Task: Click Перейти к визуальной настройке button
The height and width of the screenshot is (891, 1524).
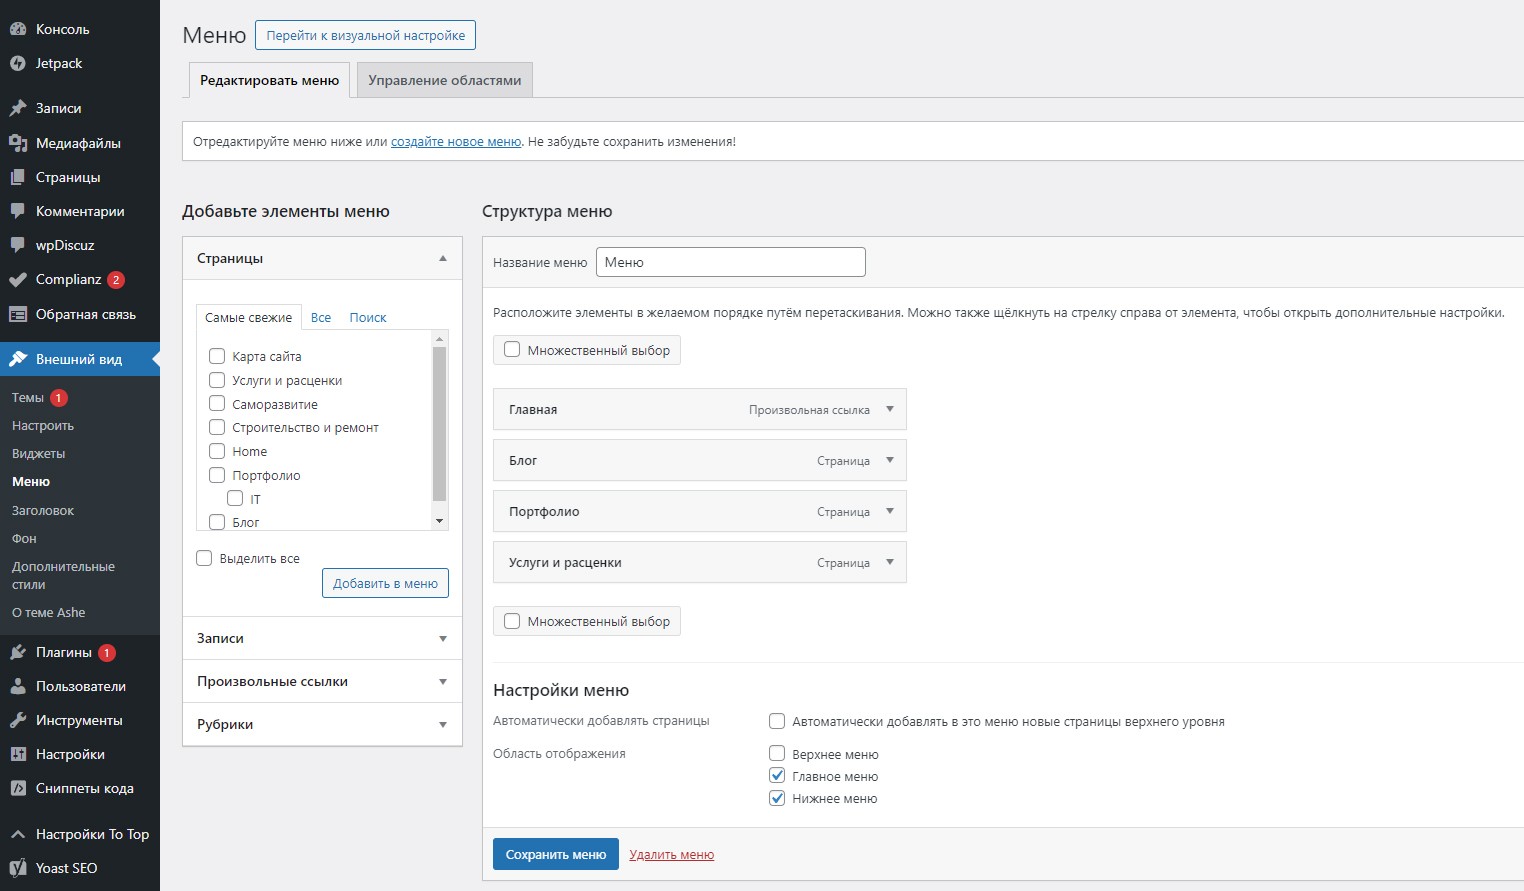Action: click(x=365, y=35)
